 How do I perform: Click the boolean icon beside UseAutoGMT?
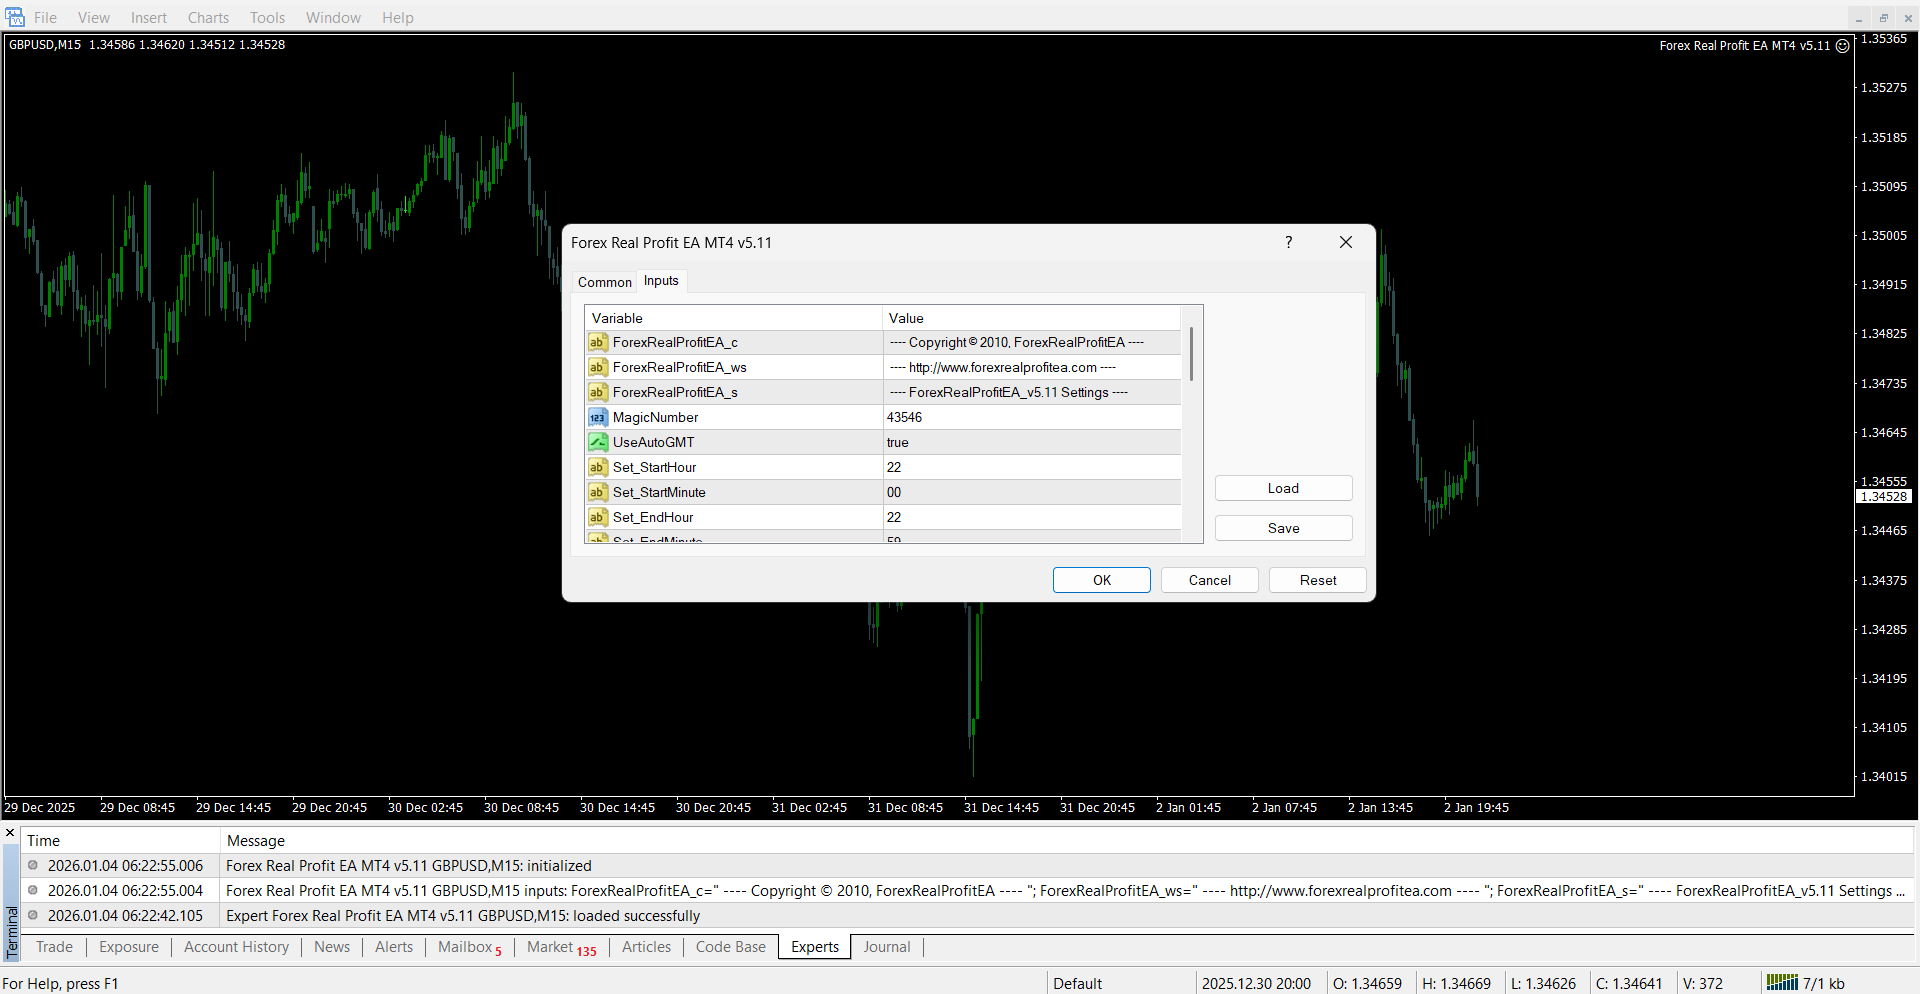(597, 442)
